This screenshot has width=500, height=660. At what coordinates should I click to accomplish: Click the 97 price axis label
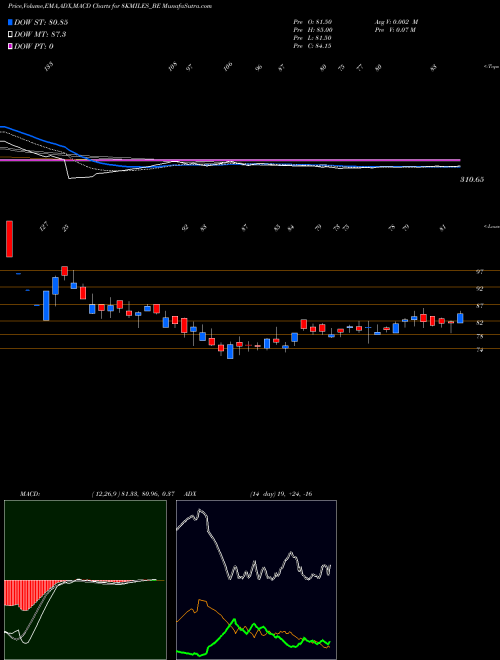(479, 272)
